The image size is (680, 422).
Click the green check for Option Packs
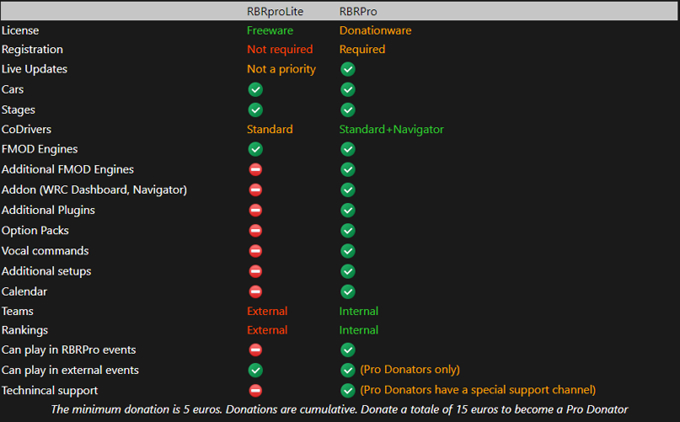click(x=348, y=231)
